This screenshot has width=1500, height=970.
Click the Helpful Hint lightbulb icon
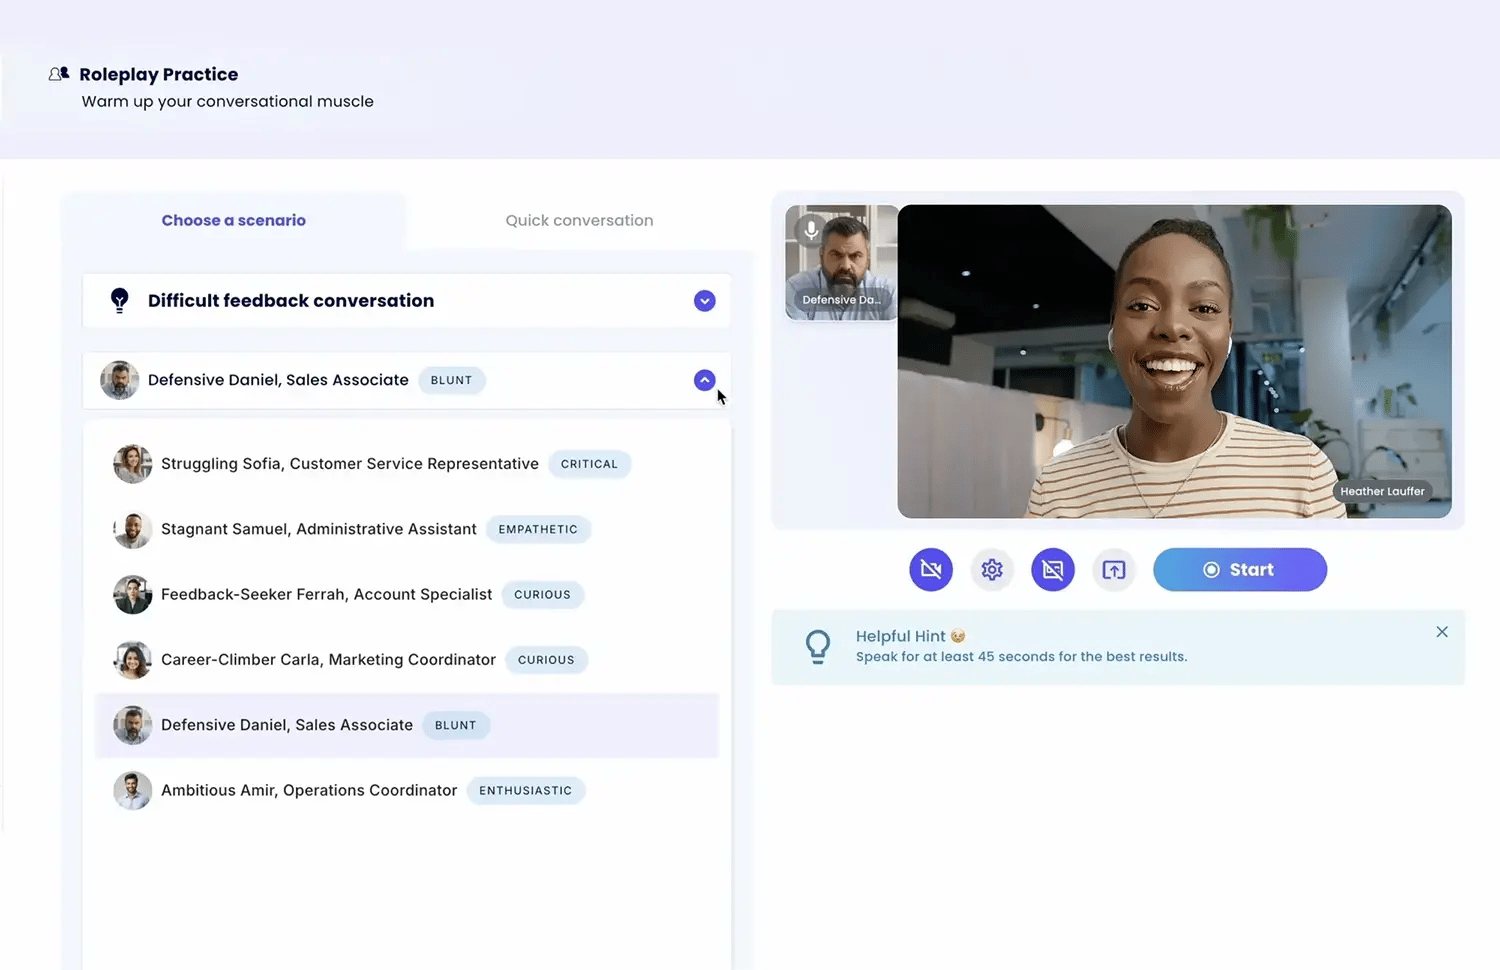tap(818, 647)
